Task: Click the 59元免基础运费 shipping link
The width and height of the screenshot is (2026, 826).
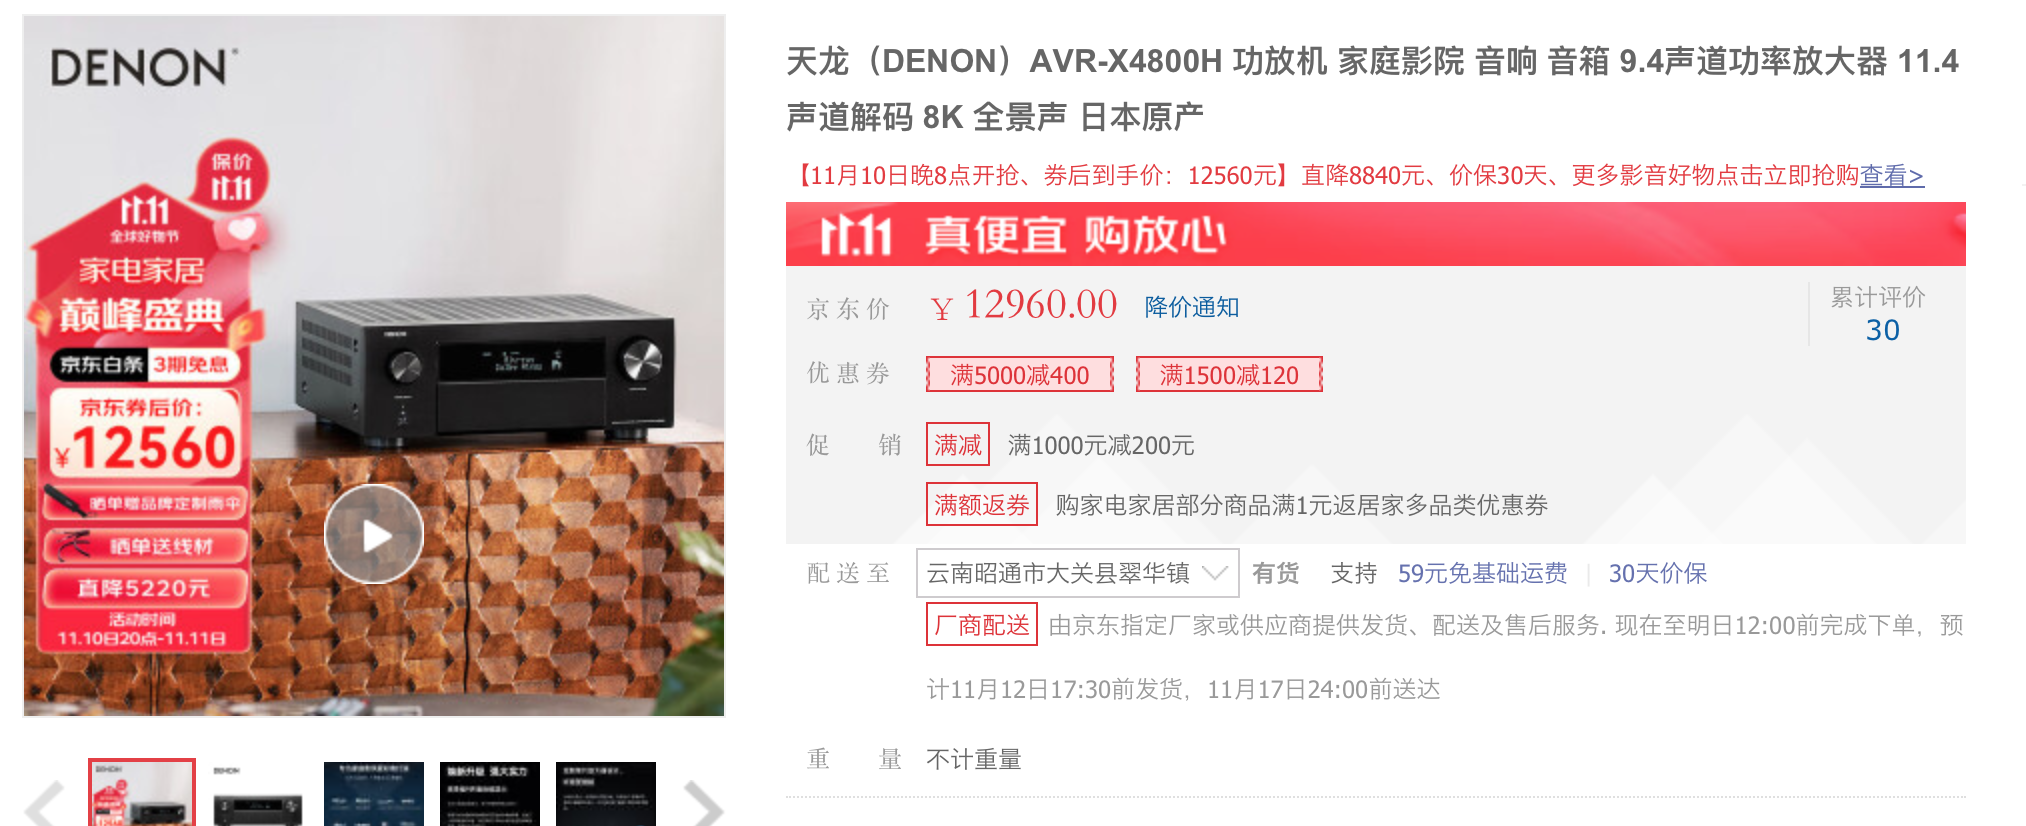Action: coord(1482,573)
